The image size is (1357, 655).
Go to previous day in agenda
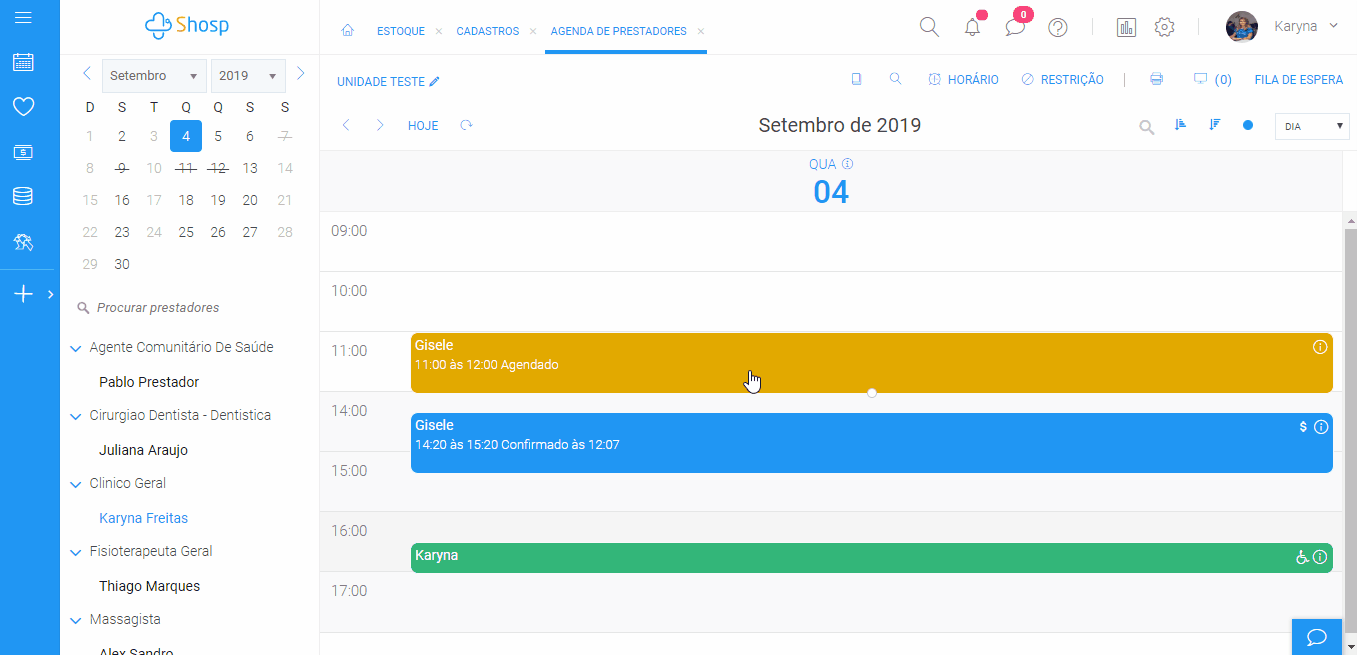(x=346, y=126)
